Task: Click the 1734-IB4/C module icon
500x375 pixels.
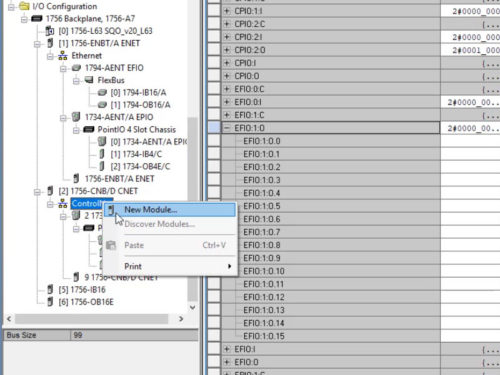Action: (102, 154)
